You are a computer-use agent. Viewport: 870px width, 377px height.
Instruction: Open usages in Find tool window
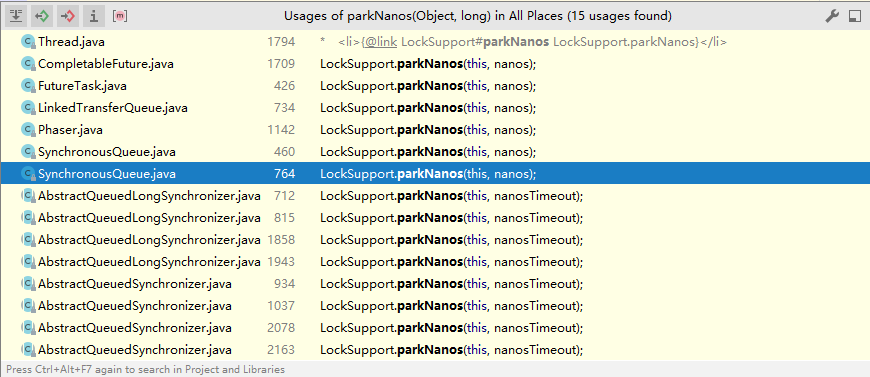coord(854,17)
